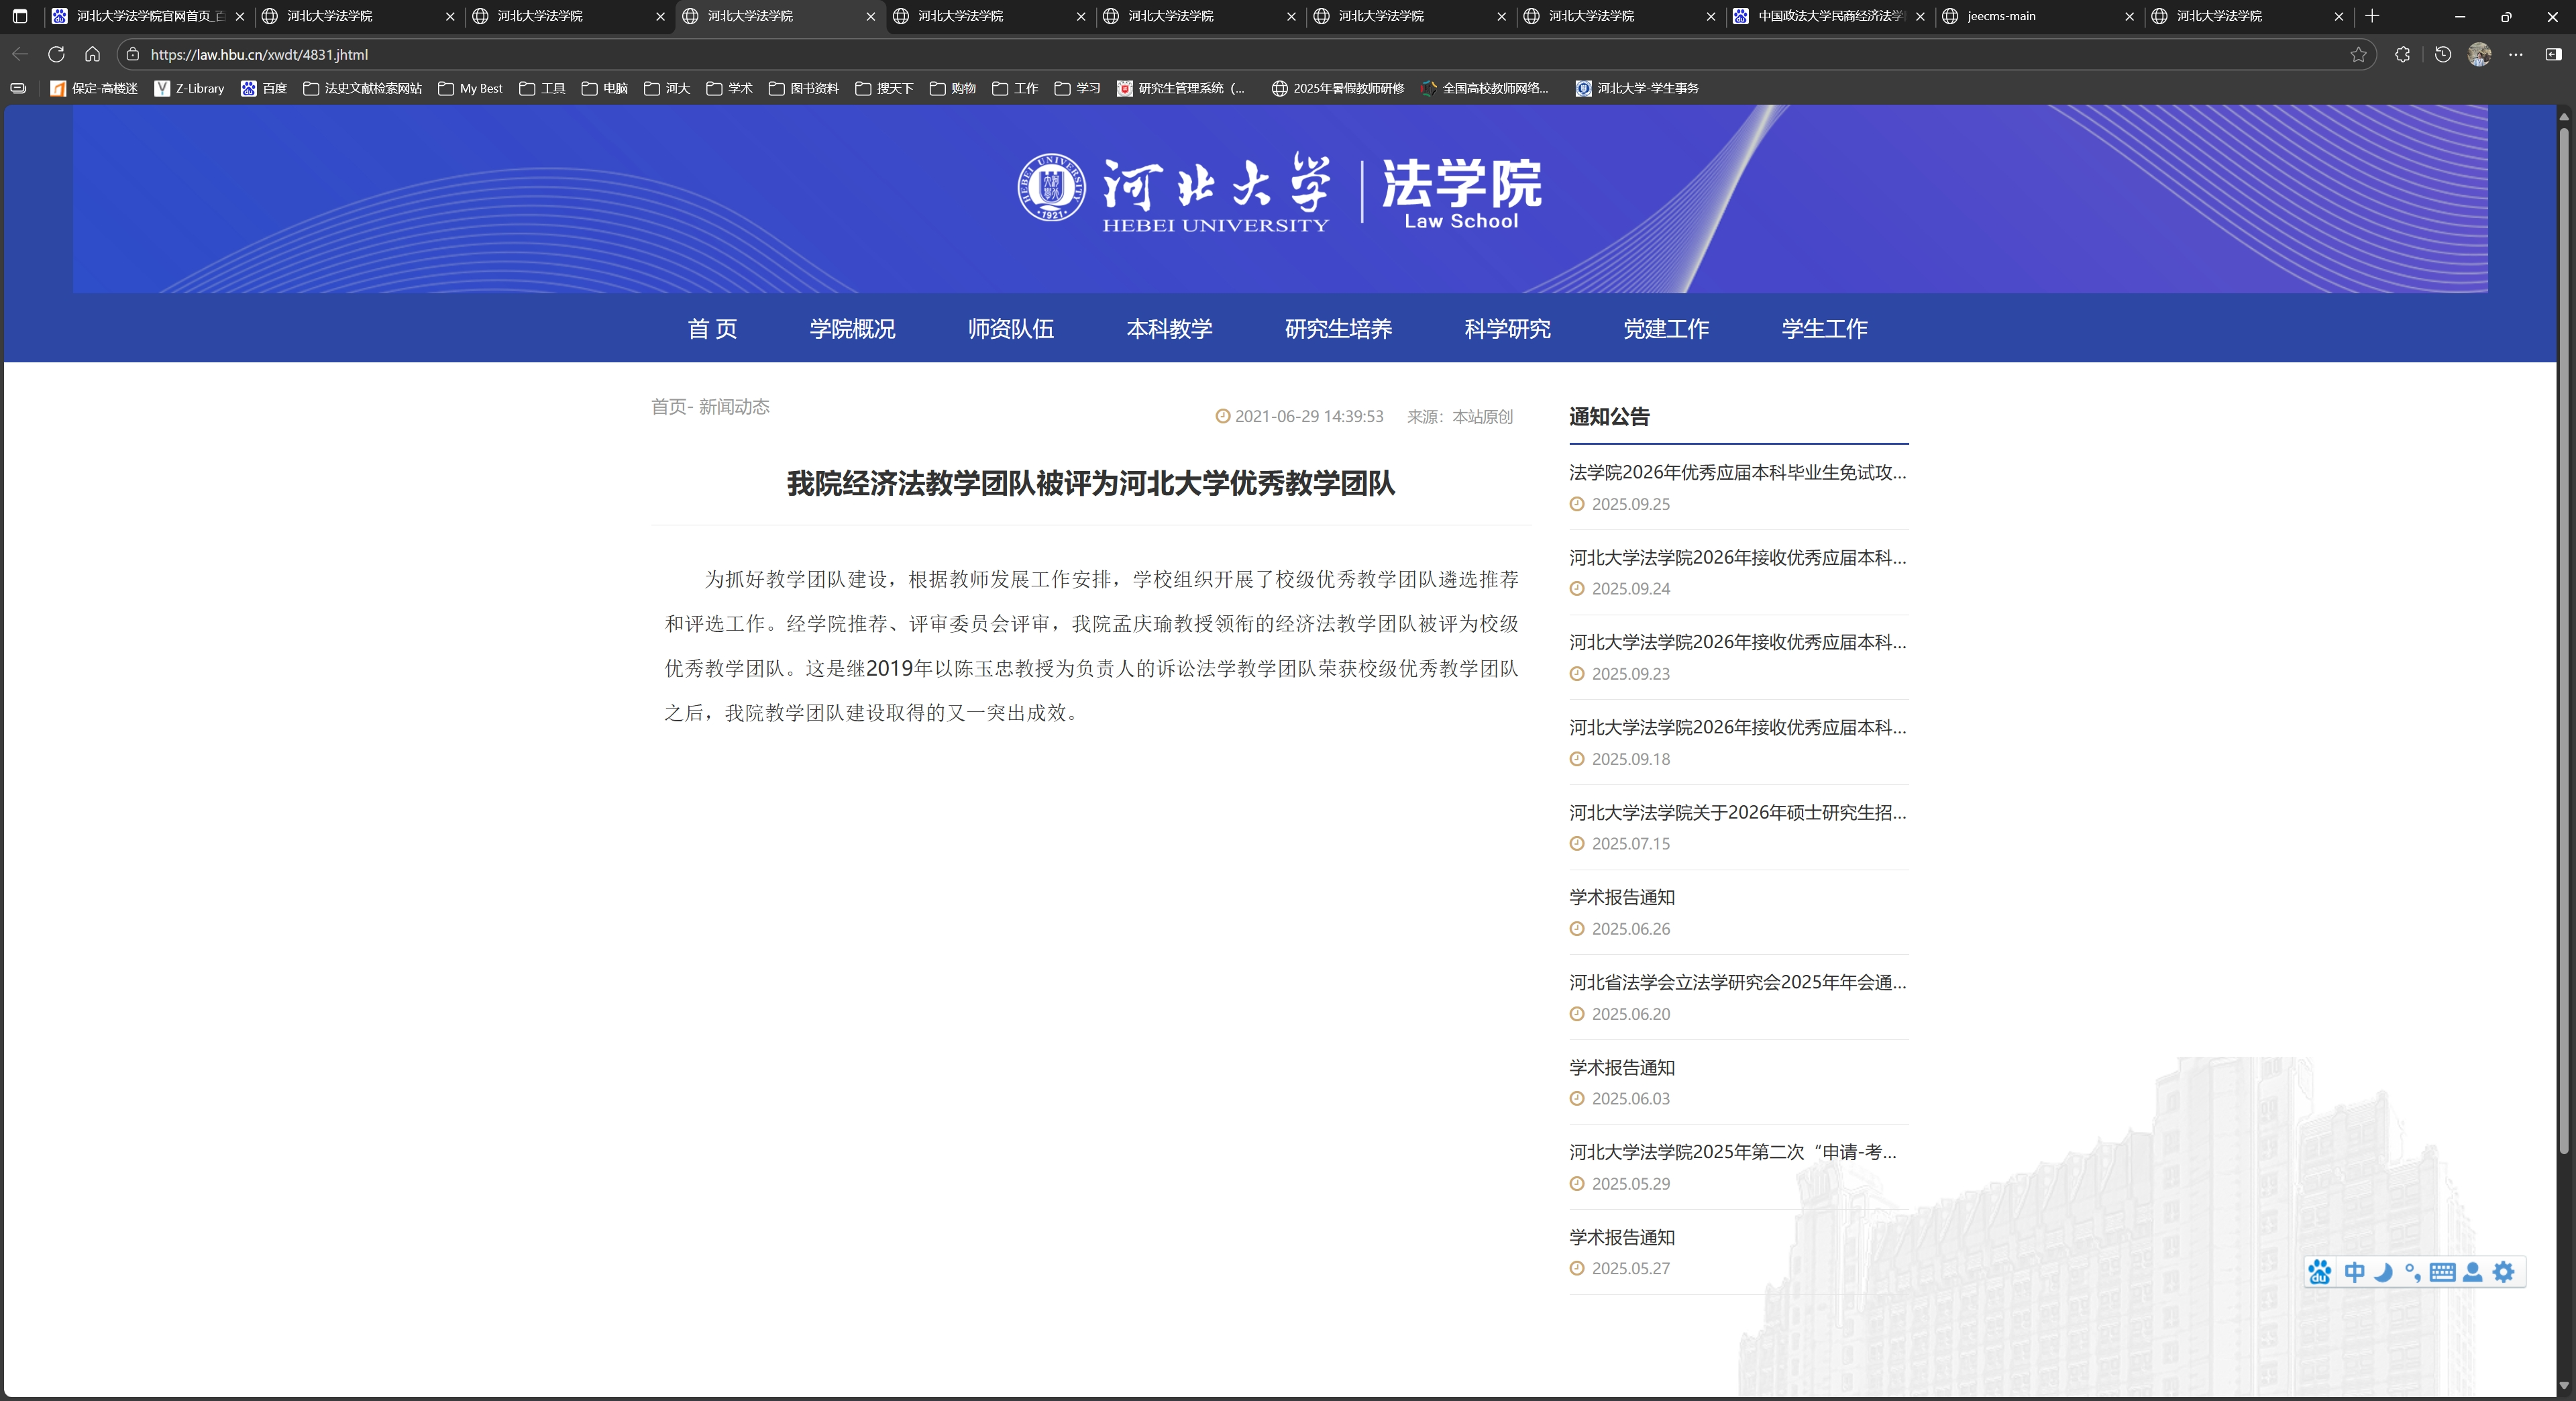Viewport: 2576px width, 1401px height.
Task: Open the IME soft keyboard icon
Action: click(x=2442, y=1272)
